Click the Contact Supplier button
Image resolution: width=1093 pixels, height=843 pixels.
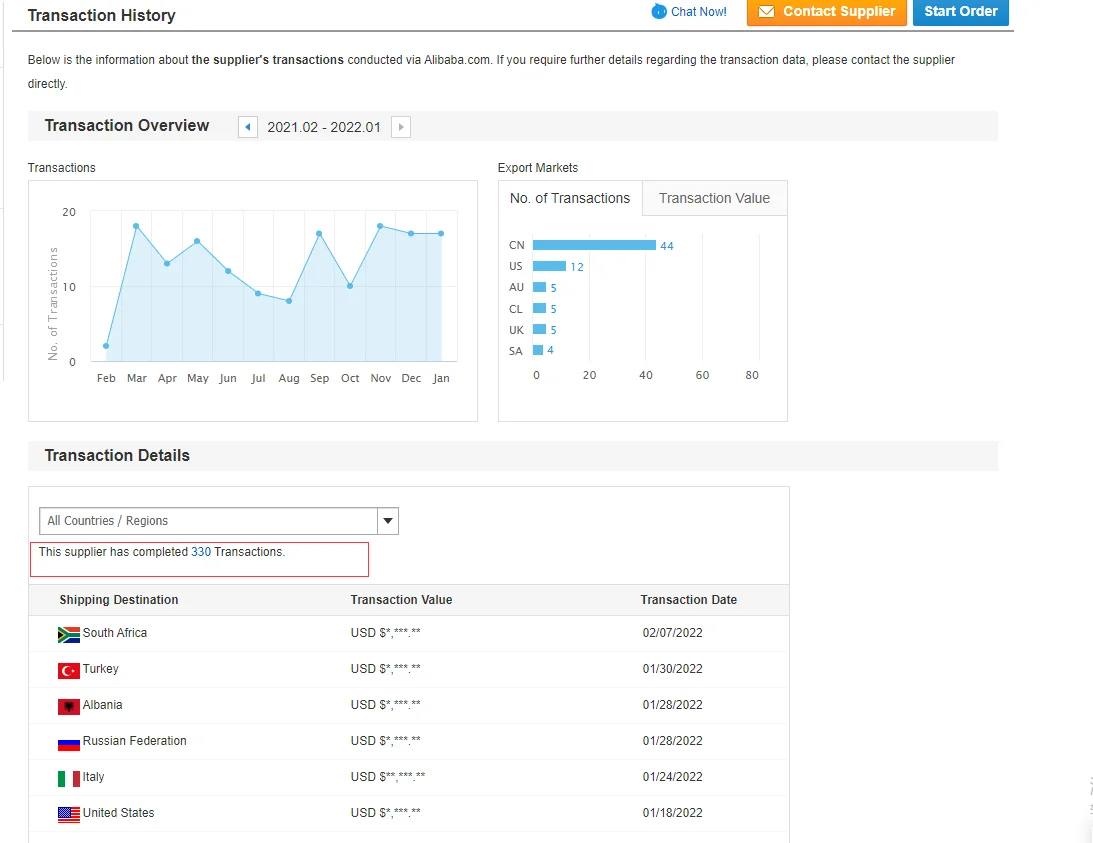[x=827, y=12]
